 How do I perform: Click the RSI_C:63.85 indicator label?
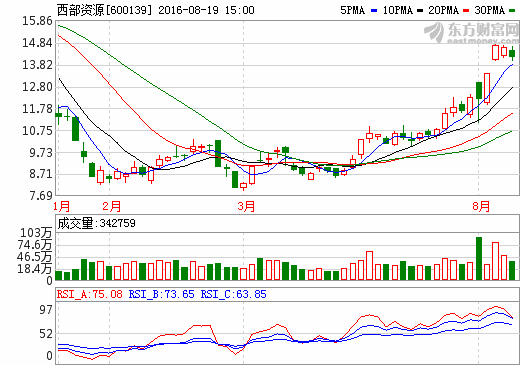[233, 294]
